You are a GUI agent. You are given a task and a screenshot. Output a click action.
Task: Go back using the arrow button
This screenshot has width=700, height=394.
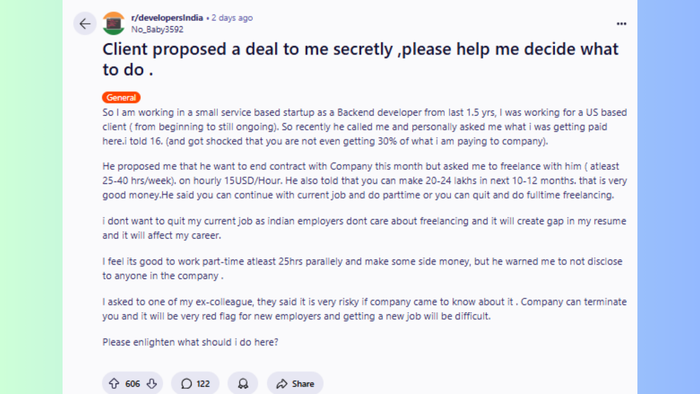[85, 24]
